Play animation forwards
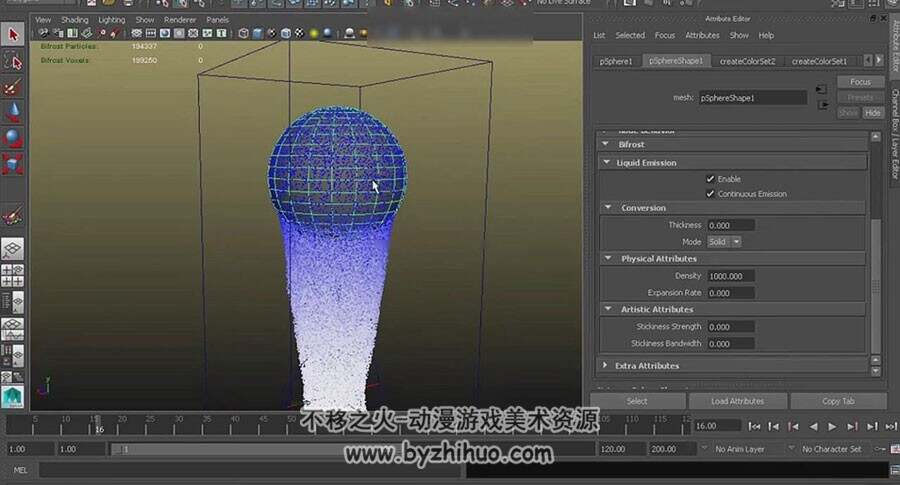Image resolution: width=900 pixels, height=485 pixels. [x=832, y=426]
